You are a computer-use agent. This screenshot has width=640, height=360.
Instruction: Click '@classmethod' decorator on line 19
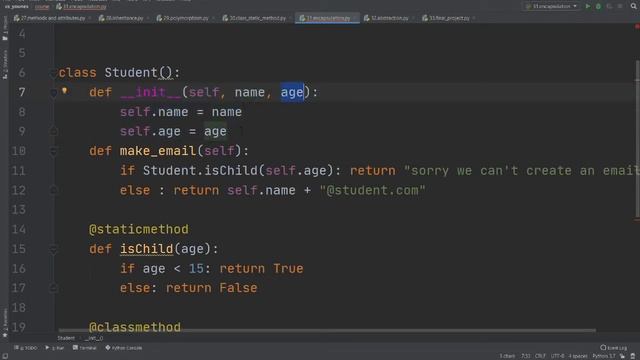coord(135,327)
